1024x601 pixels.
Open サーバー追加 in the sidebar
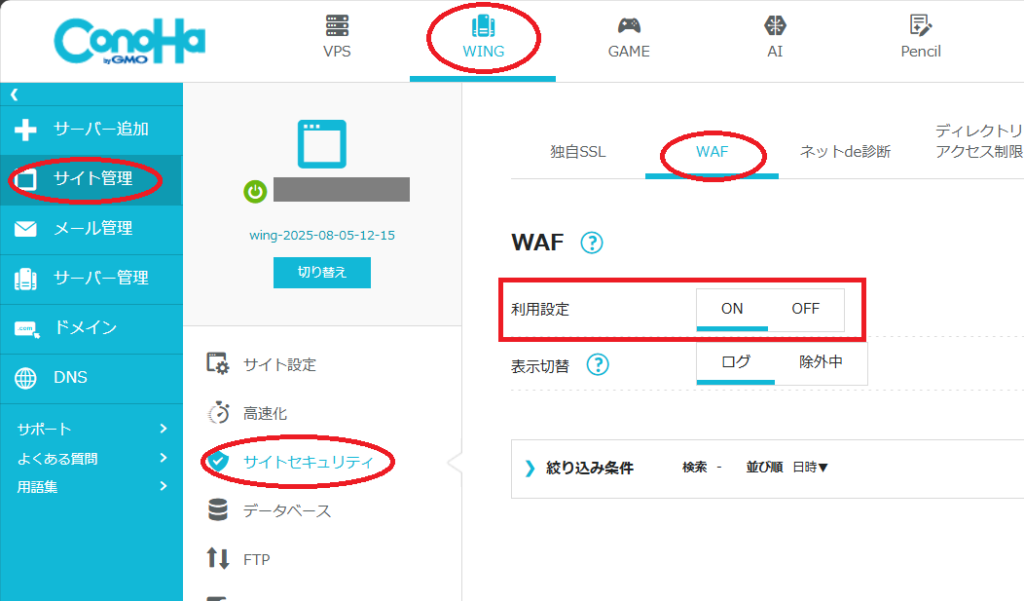click(90, 129)
